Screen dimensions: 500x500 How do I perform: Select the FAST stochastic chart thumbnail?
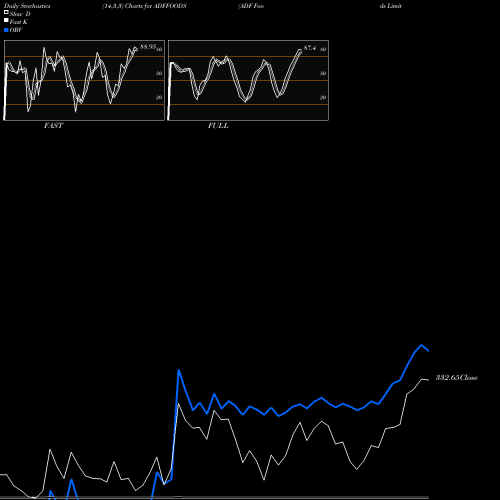coord(84,80)
